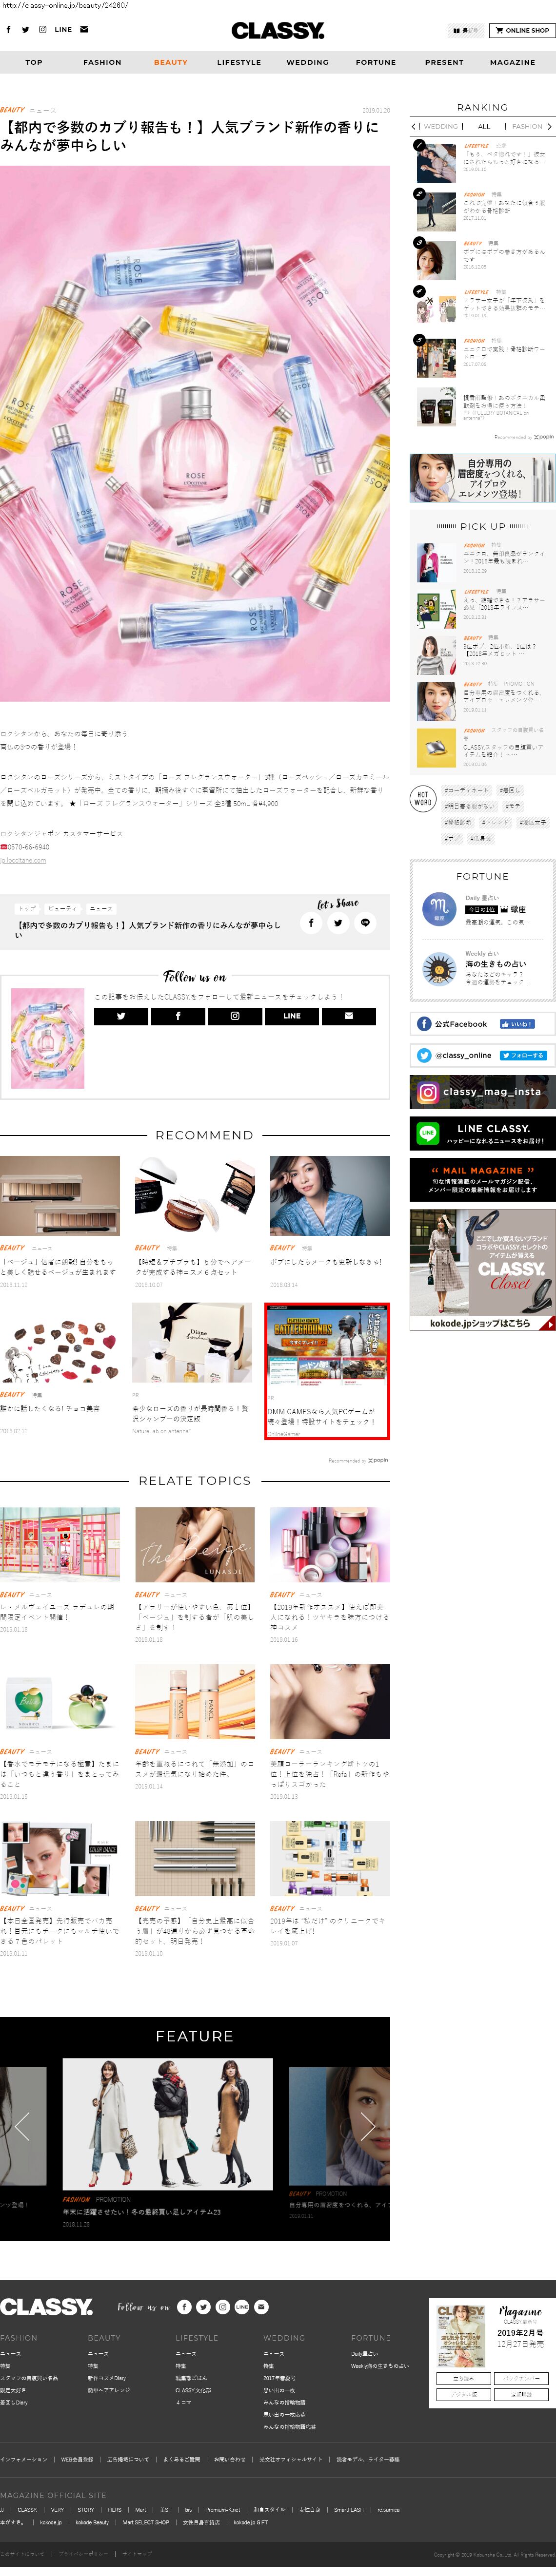Image resolution: width=556 pixels, height=2576 pixels.
Task: Open the eyebrow pencil sidebar banner ad
Action: 482,478
